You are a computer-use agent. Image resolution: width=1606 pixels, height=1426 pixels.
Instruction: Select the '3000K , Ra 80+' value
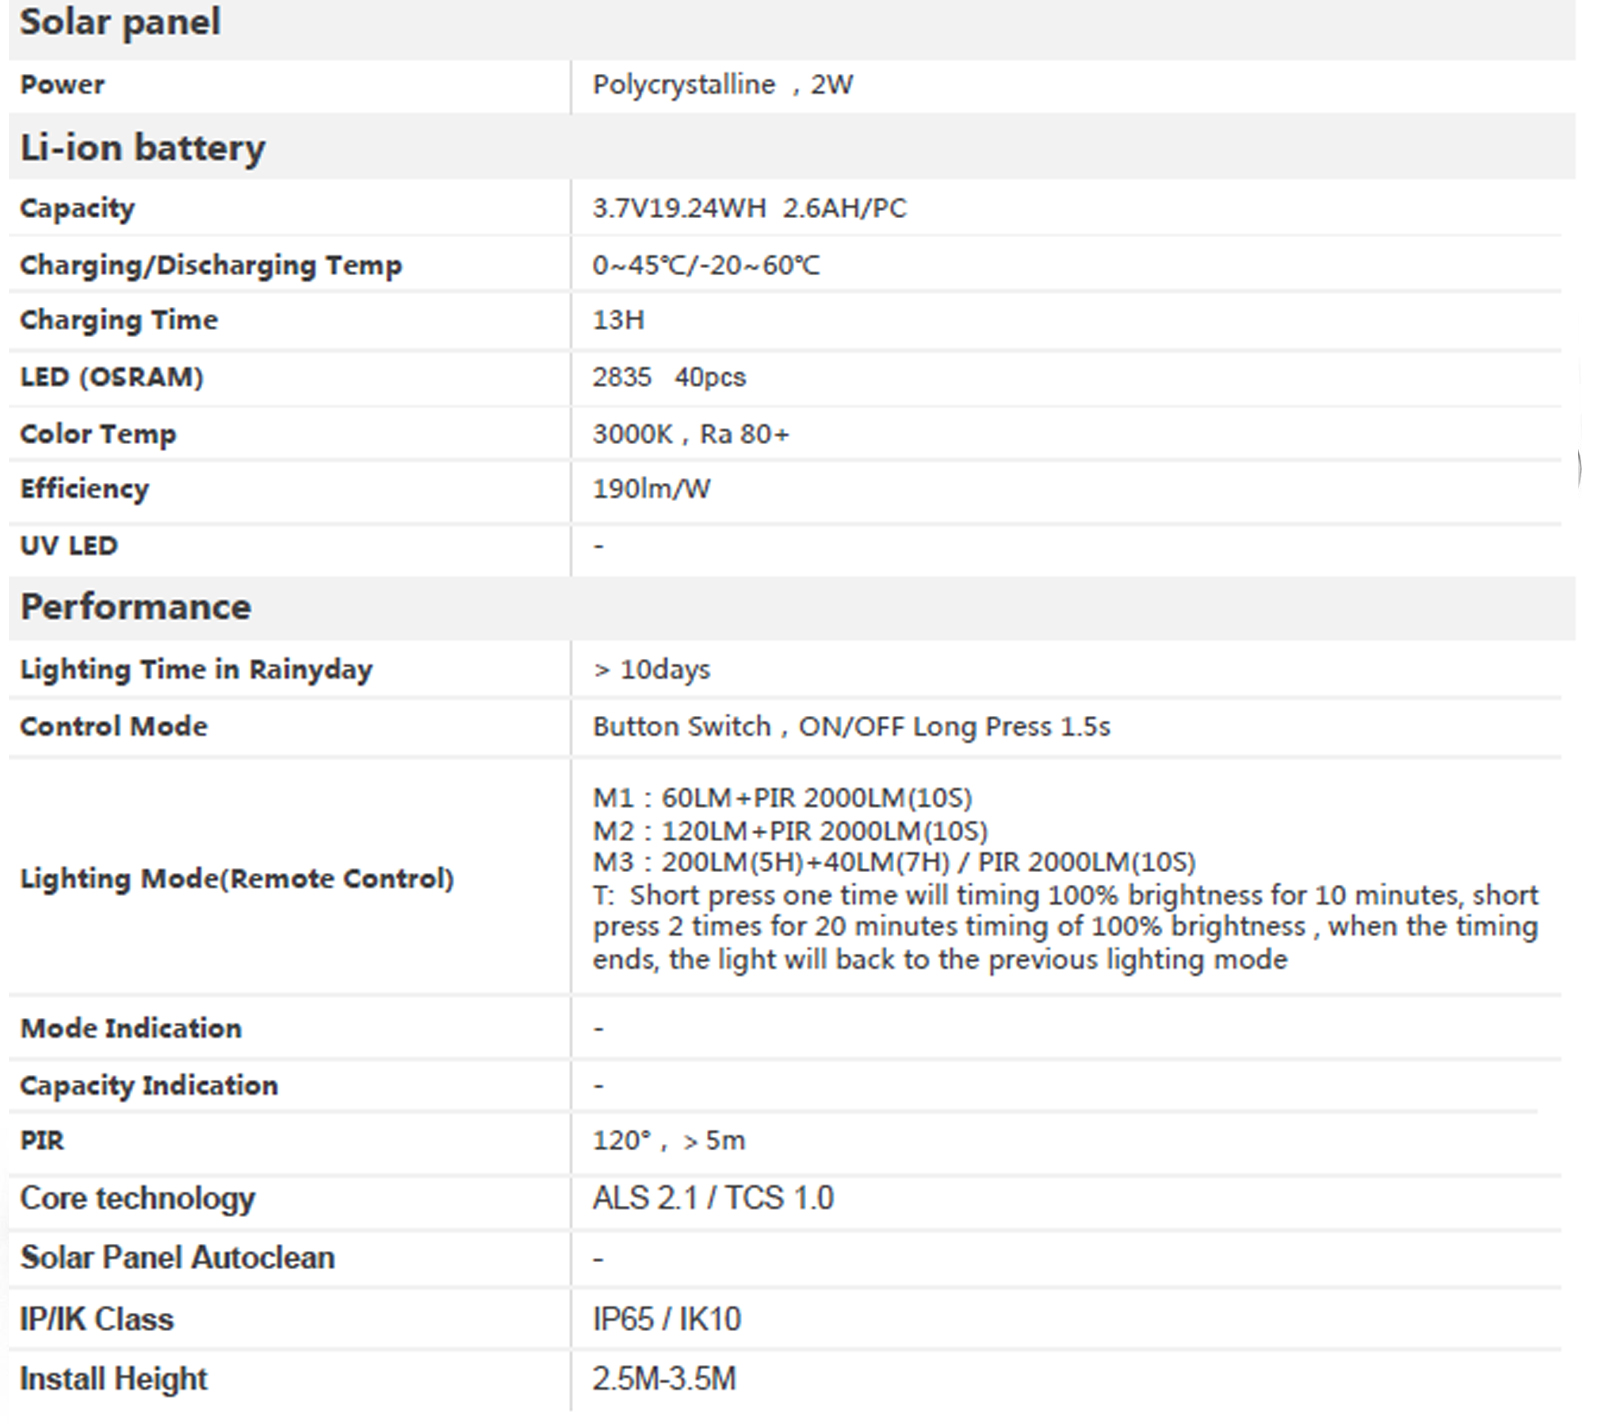tap(691, 434)
